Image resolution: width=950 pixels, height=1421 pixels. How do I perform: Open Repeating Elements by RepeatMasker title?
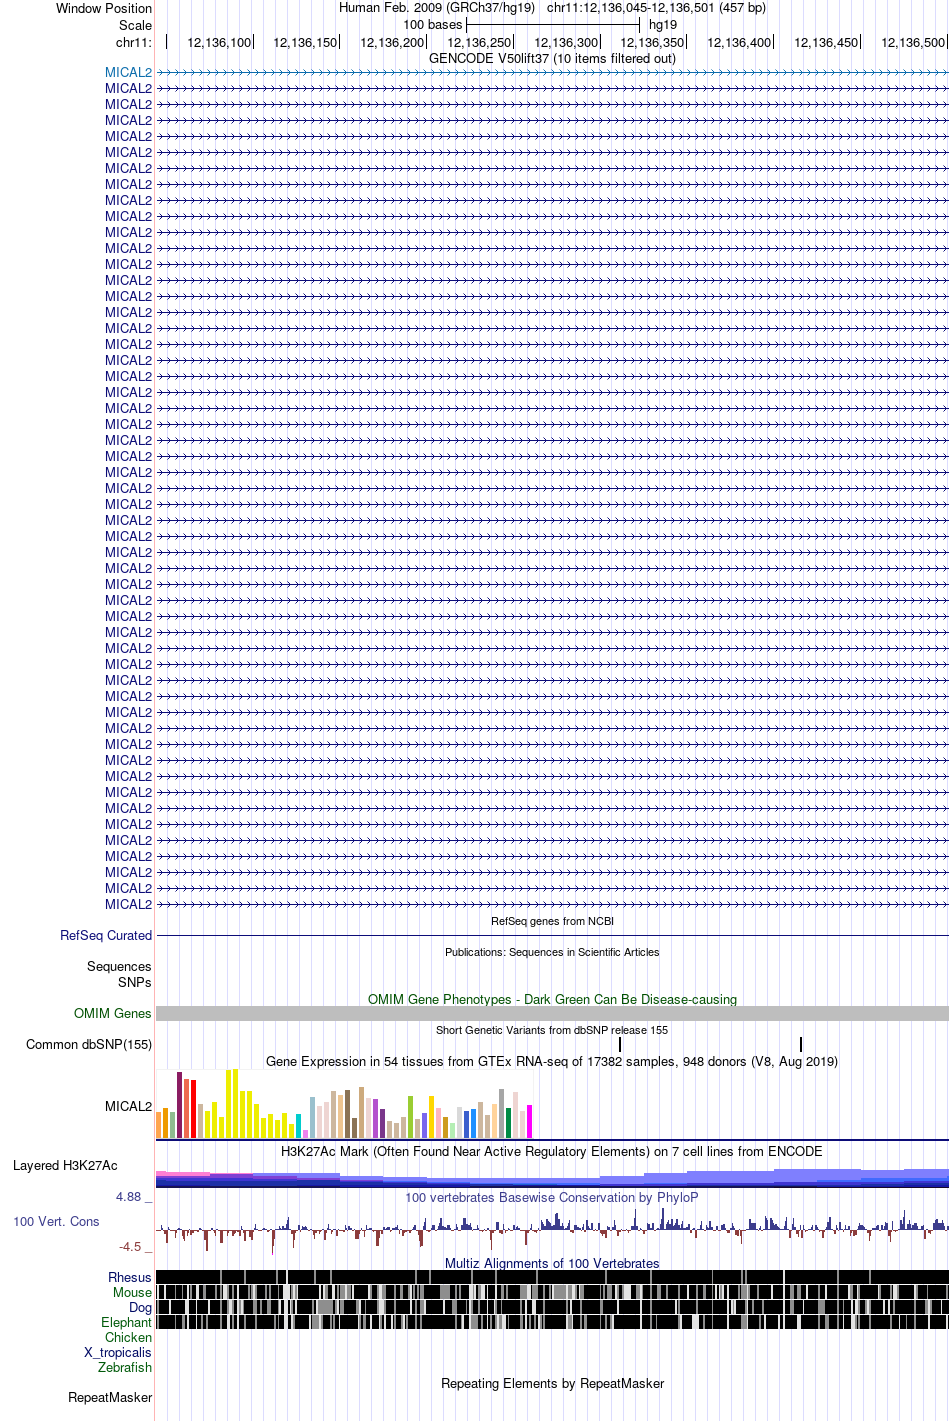552,1383
